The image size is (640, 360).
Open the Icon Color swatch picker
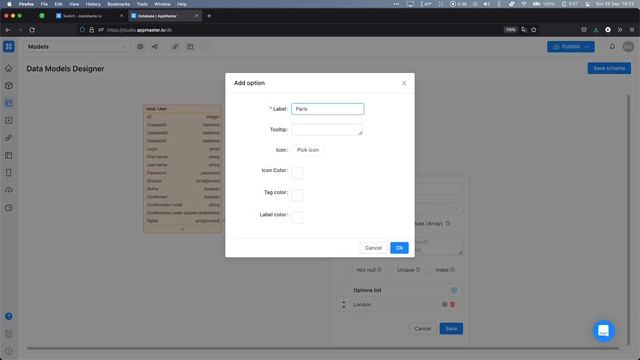[x=297, y=173]
